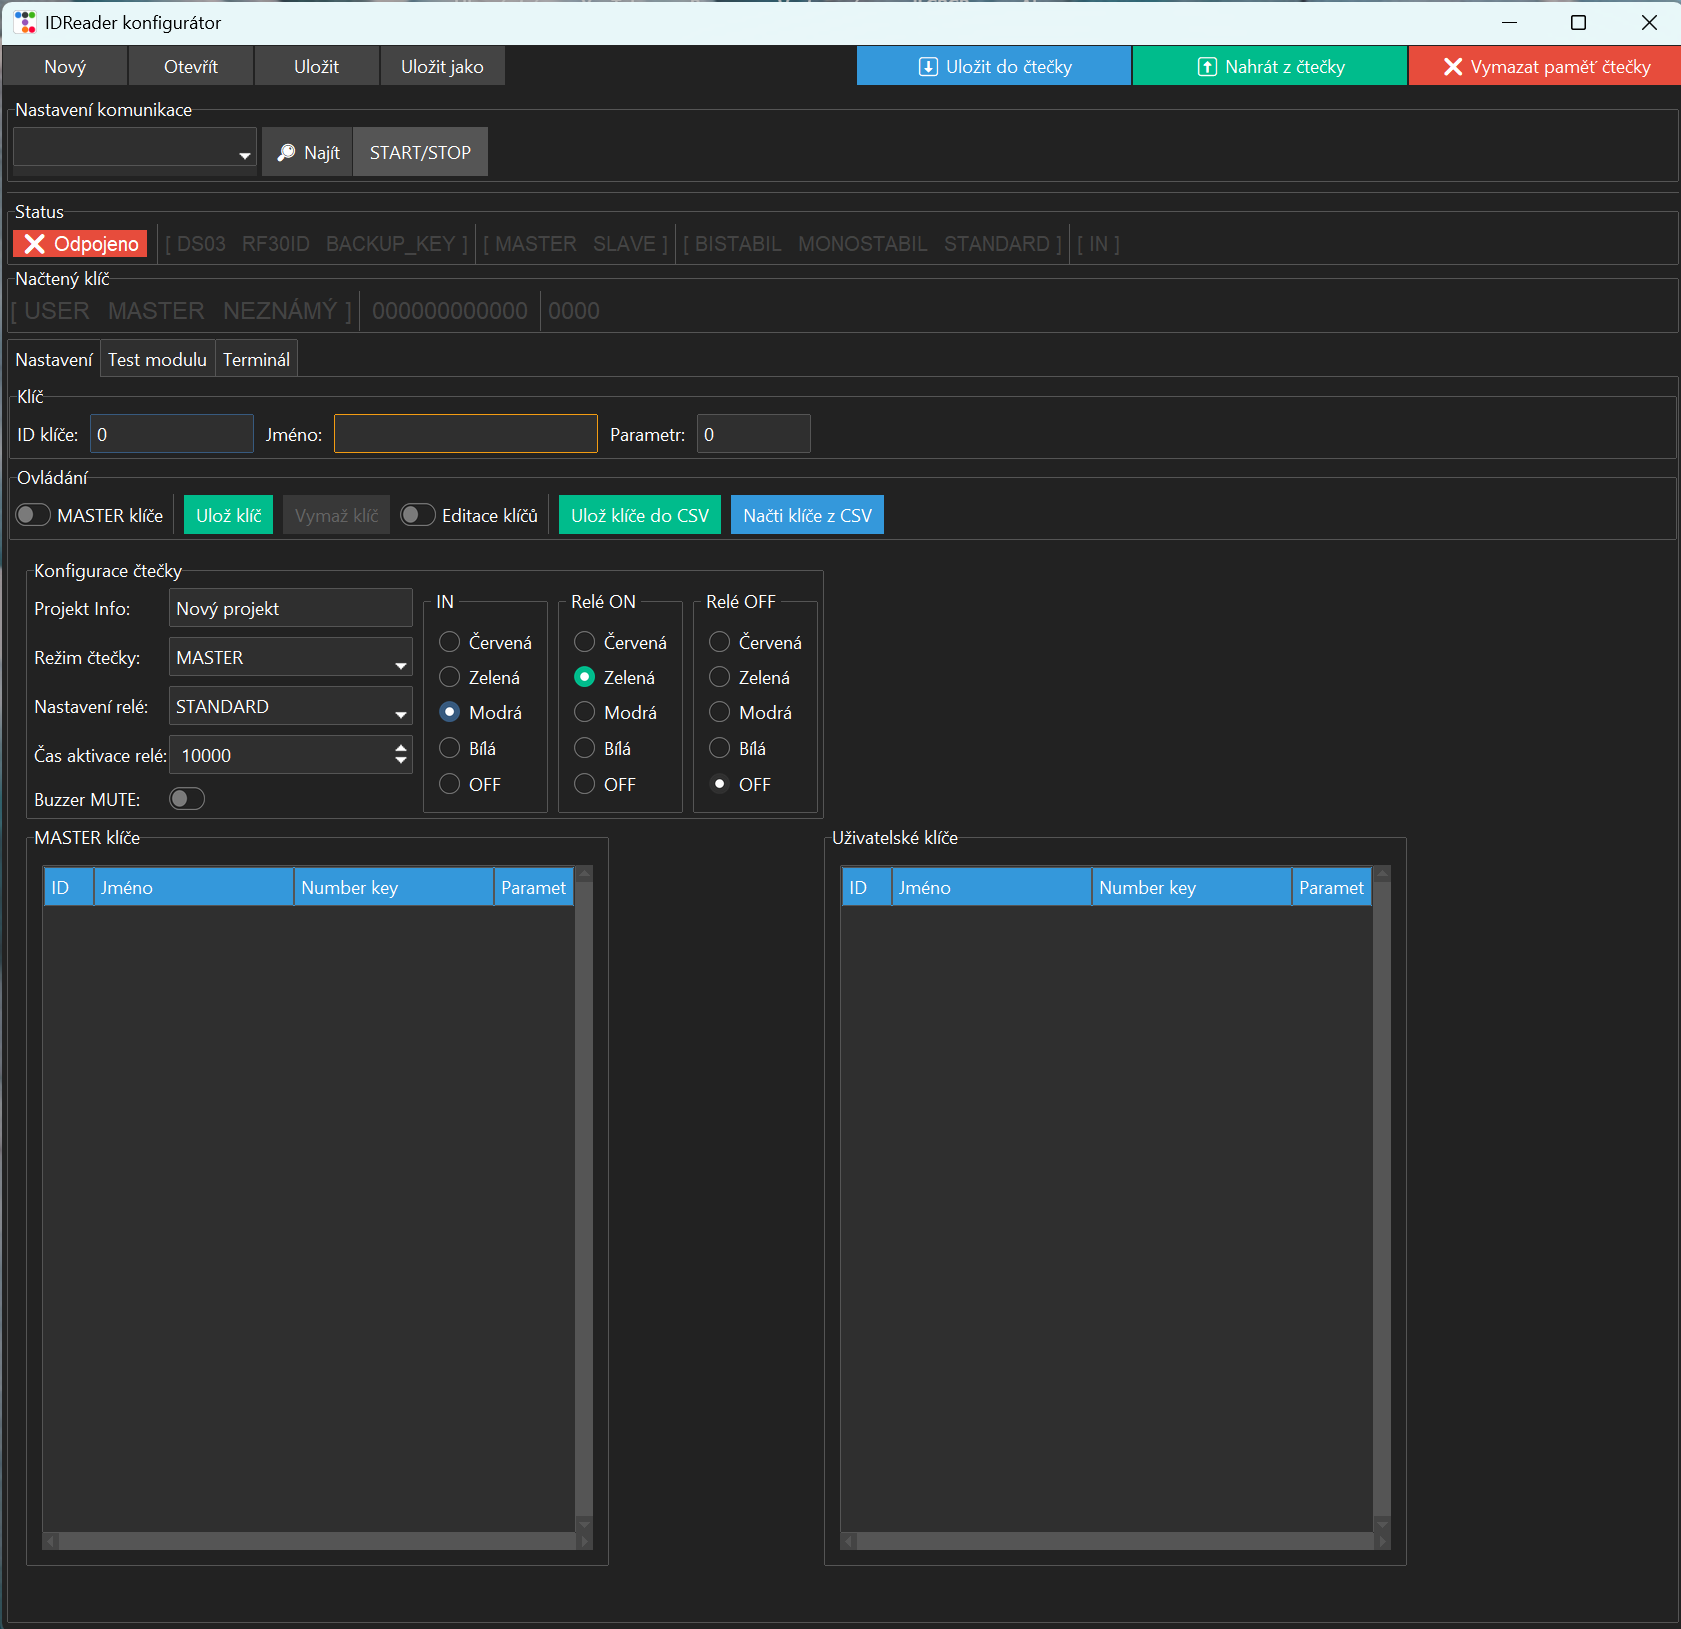Expand the Režim čtečky dropdown
Screen dimensions: 1681x1629
coord(290,658)
